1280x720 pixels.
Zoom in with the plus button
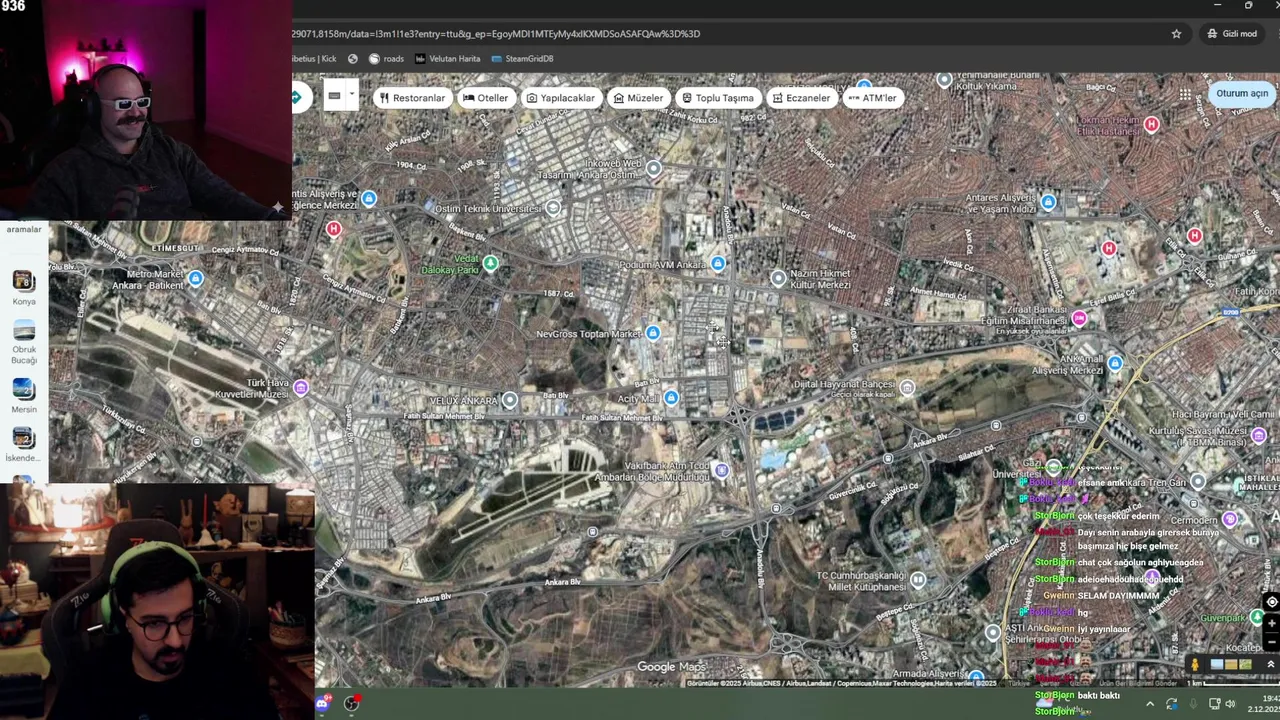click(1271, 623)
